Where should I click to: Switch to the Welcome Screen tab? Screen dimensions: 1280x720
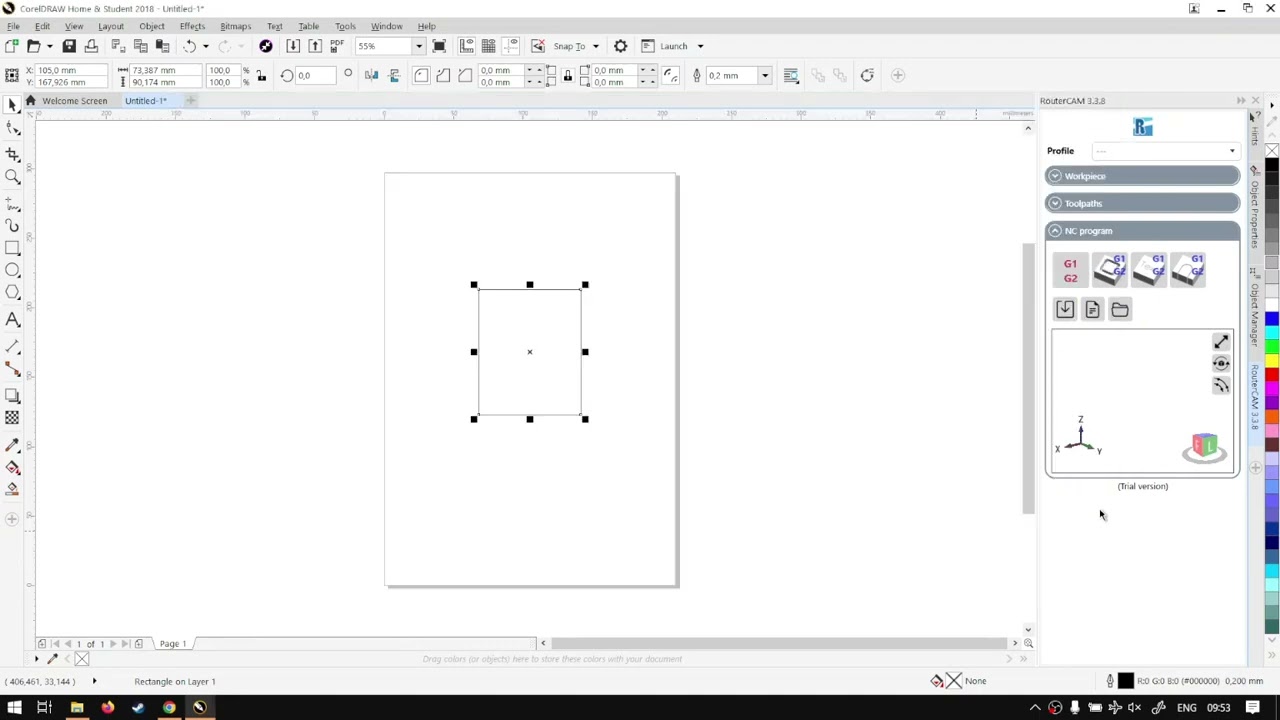(x=74, y=101)
